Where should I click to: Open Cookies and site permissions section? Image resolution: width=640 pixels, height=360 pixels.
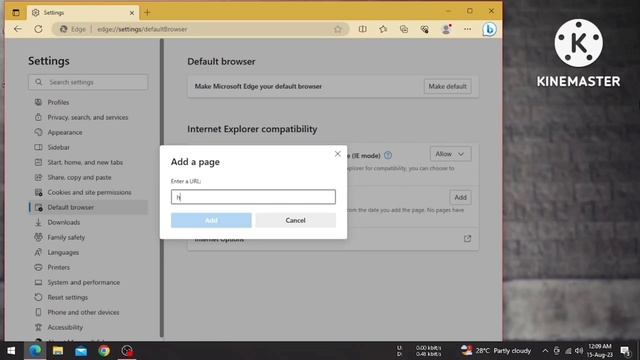[x=88, y=192]
